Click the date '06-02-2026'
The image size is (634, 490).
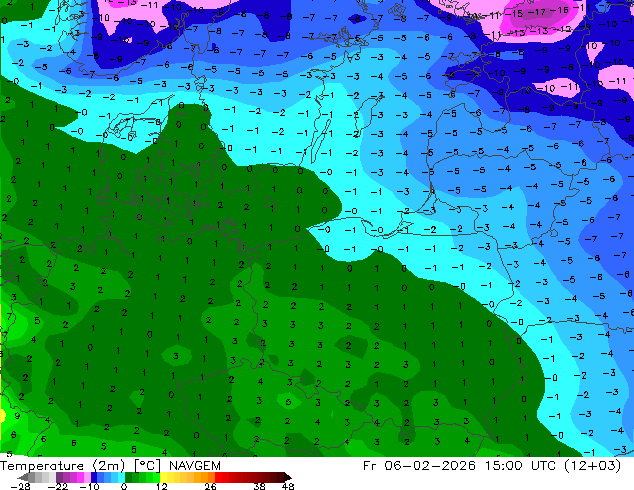point(429,466)
